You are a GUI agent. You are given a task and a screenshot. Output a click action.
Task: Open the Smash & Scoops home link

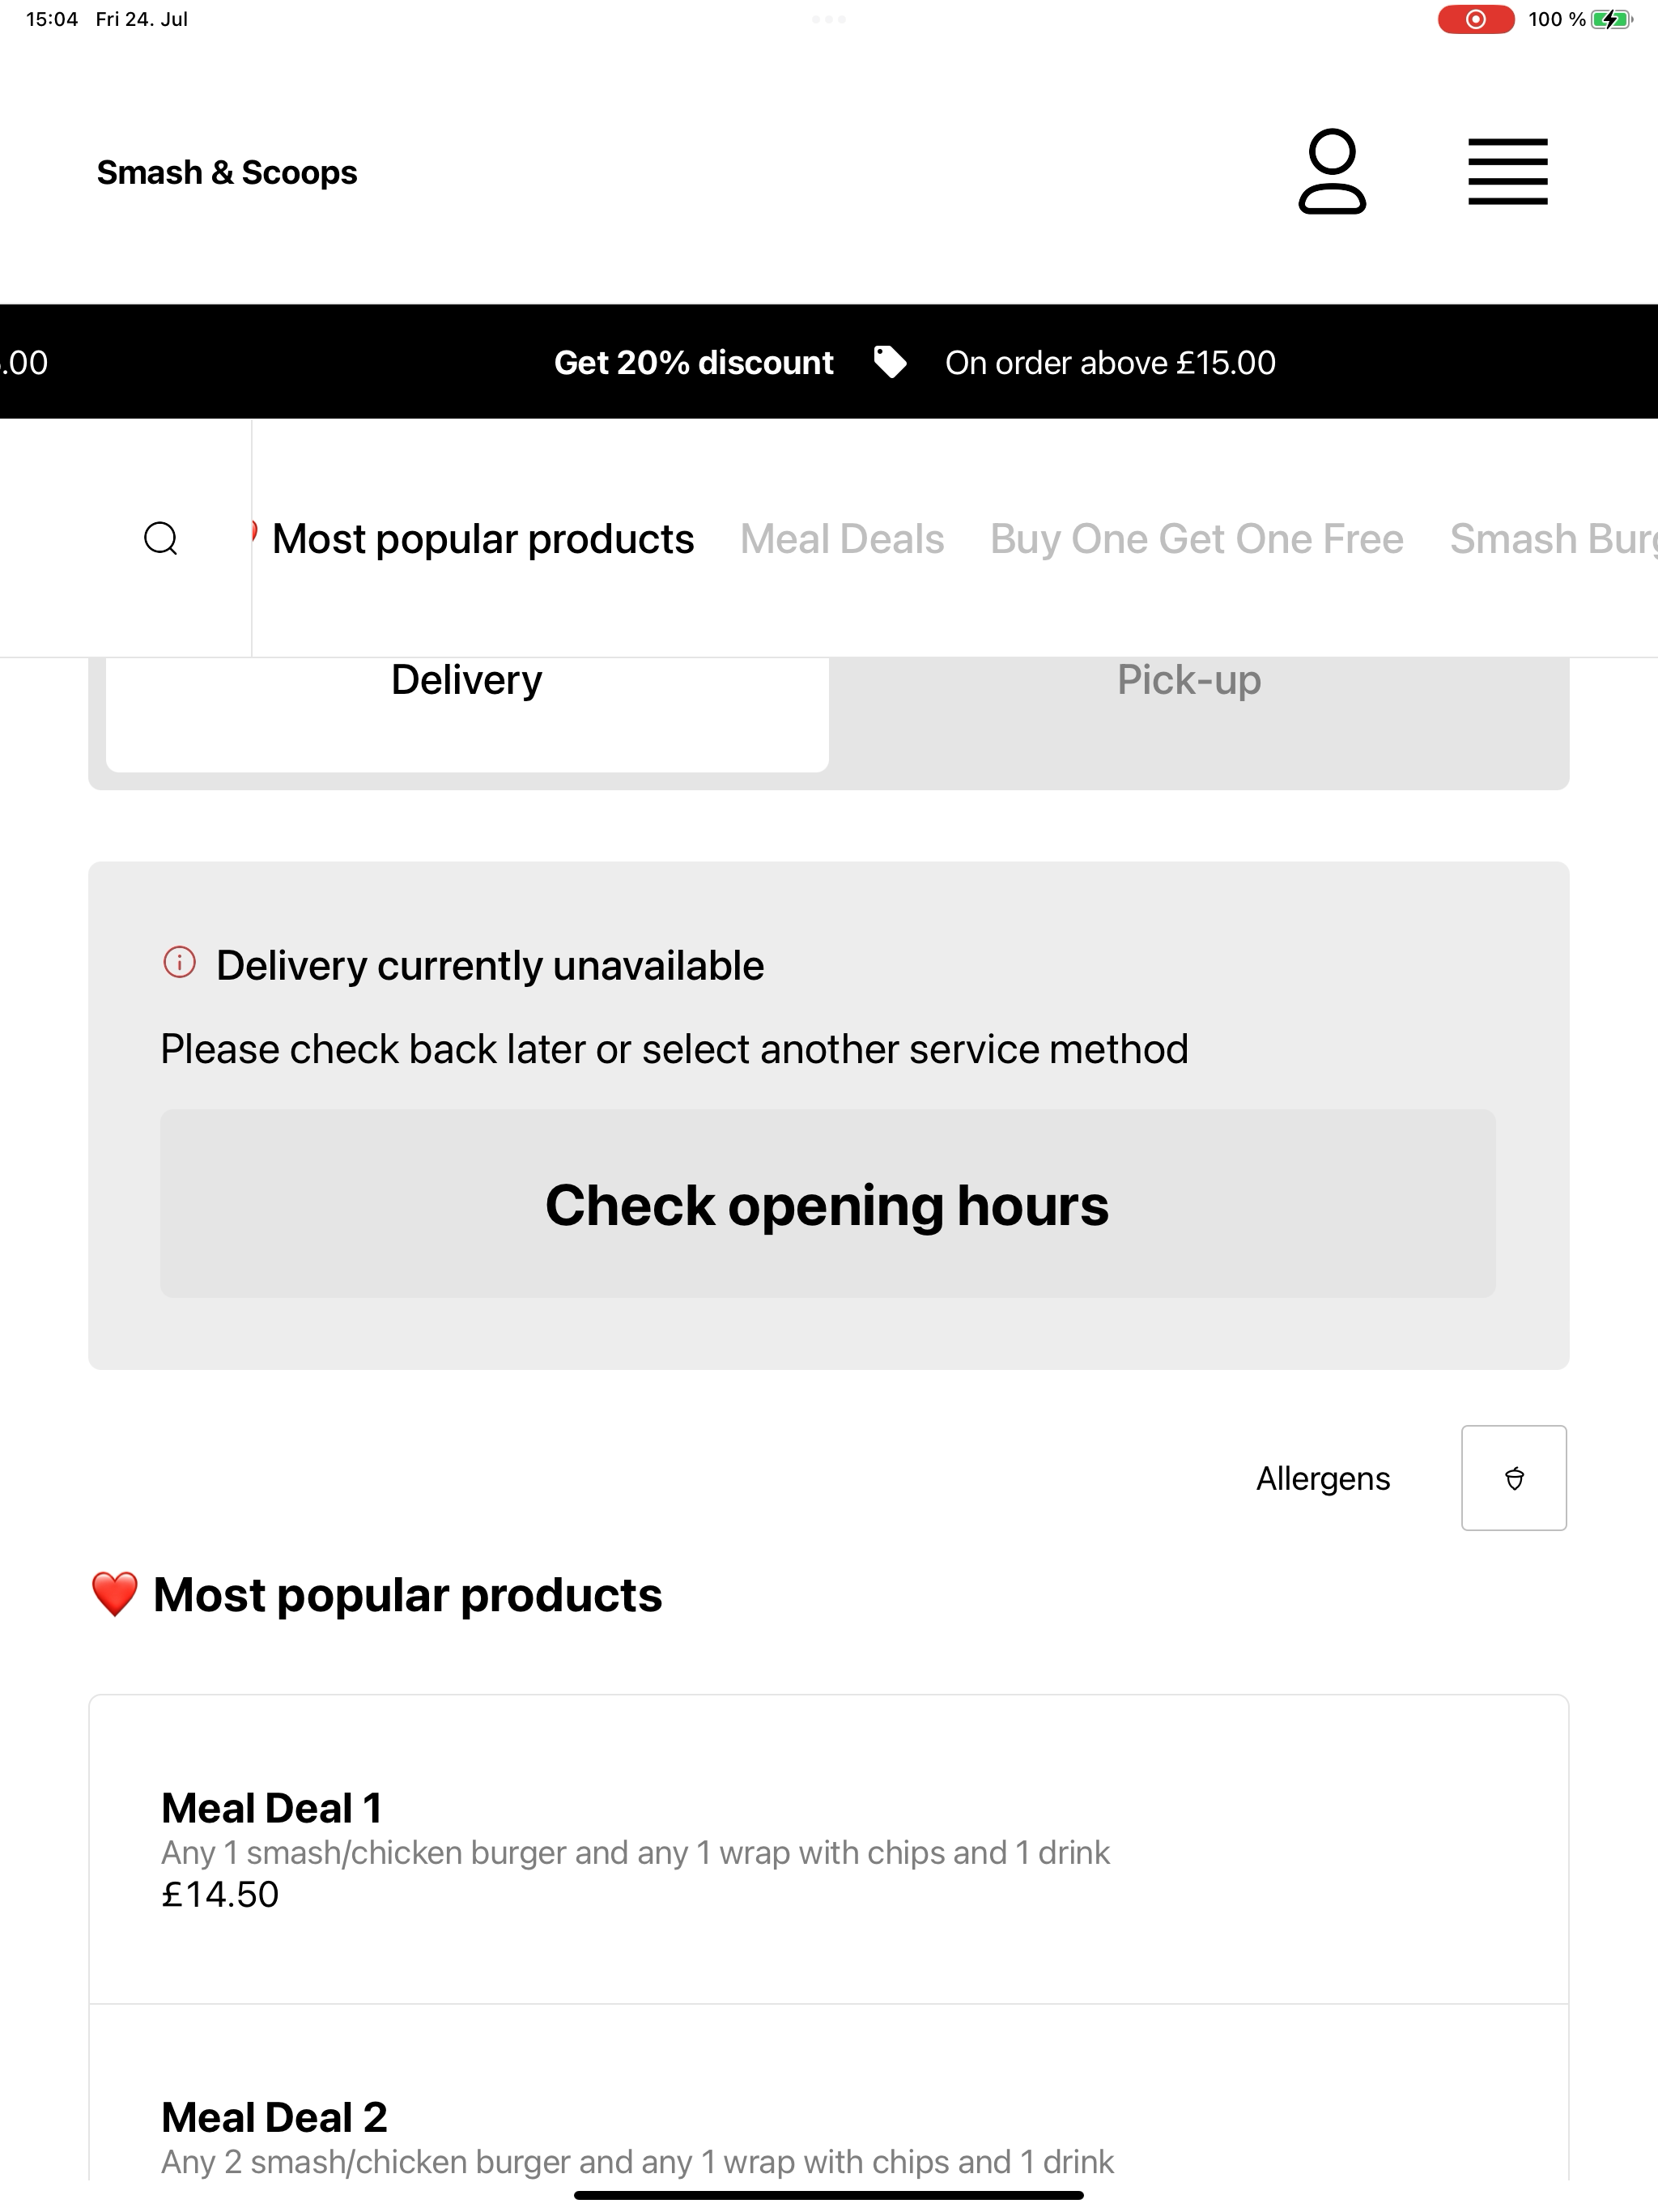(x=227, y=172)
